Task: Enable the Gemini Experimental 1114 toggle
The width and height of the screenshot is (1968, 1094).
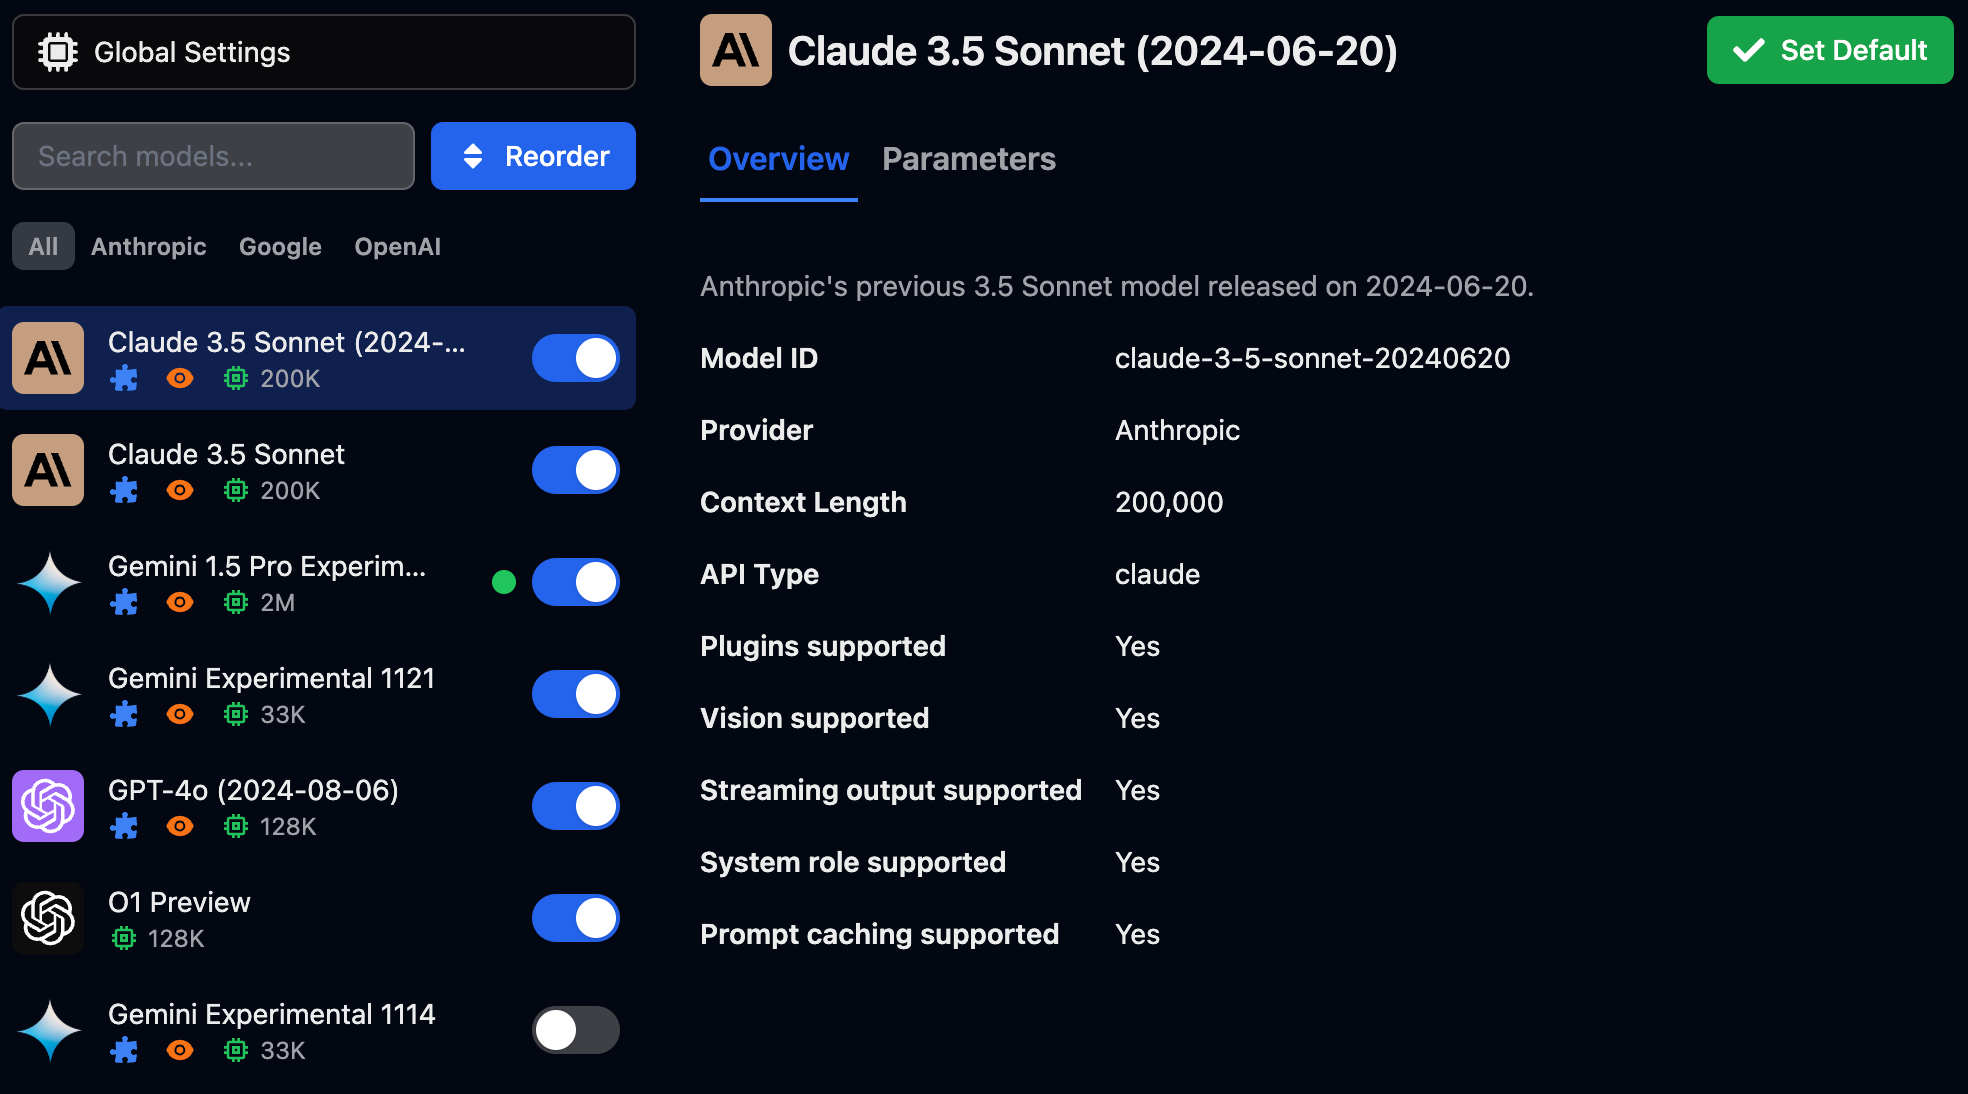Action: point(575,1030)
